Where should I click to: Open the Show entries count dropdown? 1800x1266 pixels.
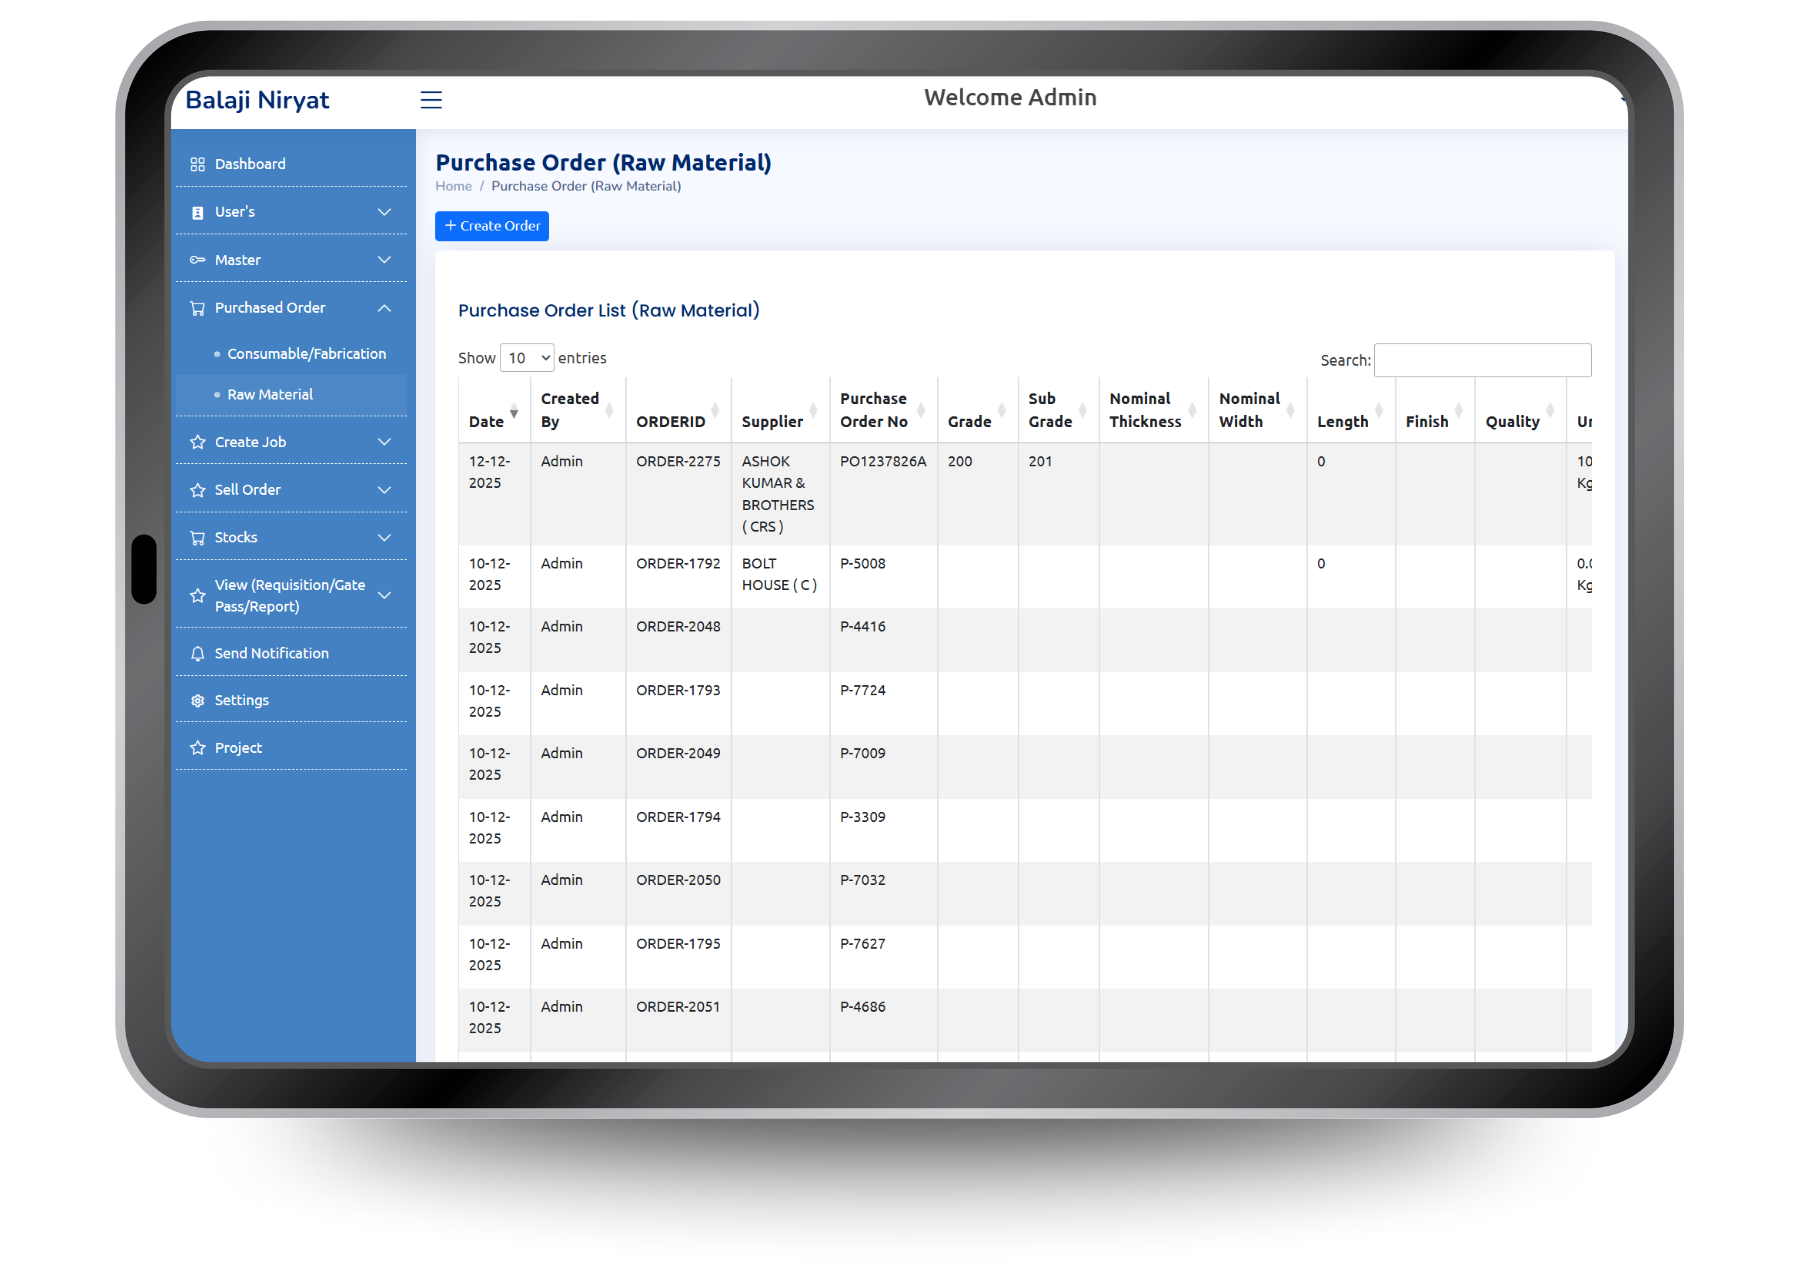click(x=527, y=358)
